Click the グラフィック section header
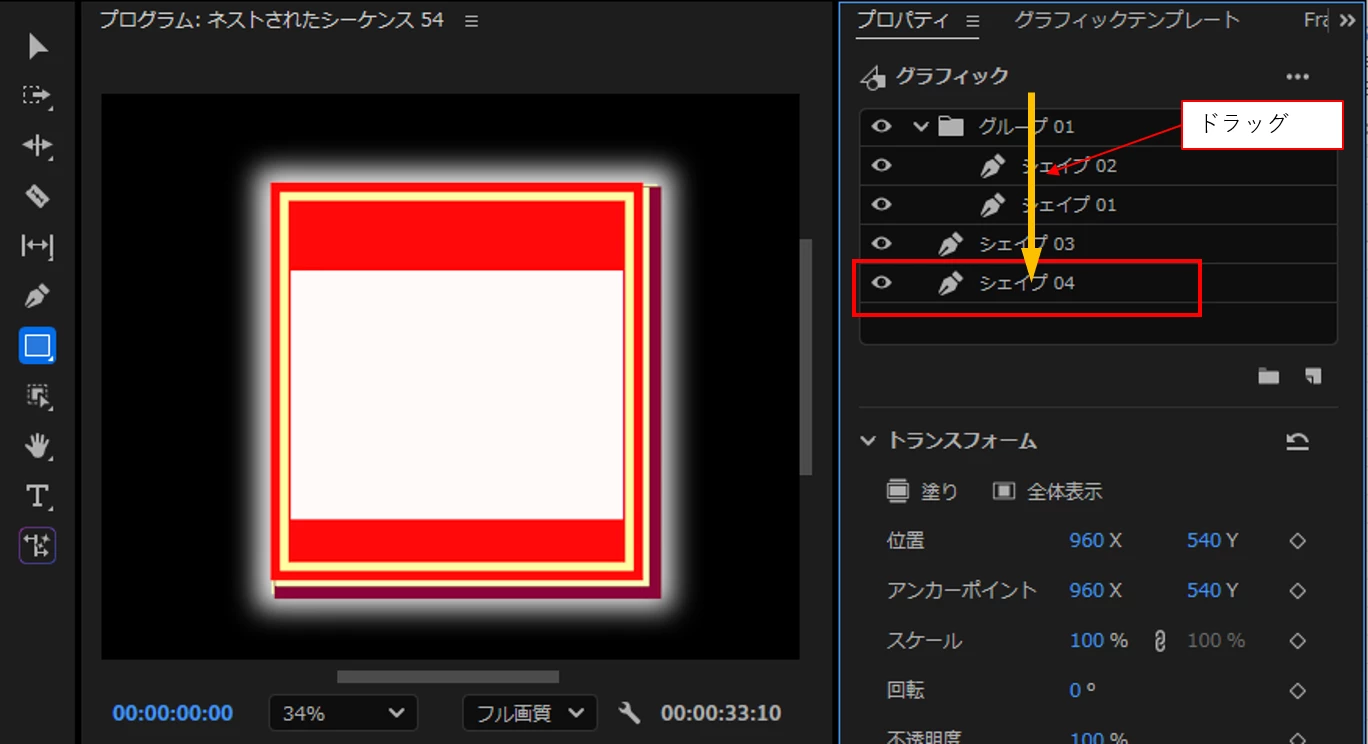The height and width of the screenshot is (744, 1368). [951, 76]
